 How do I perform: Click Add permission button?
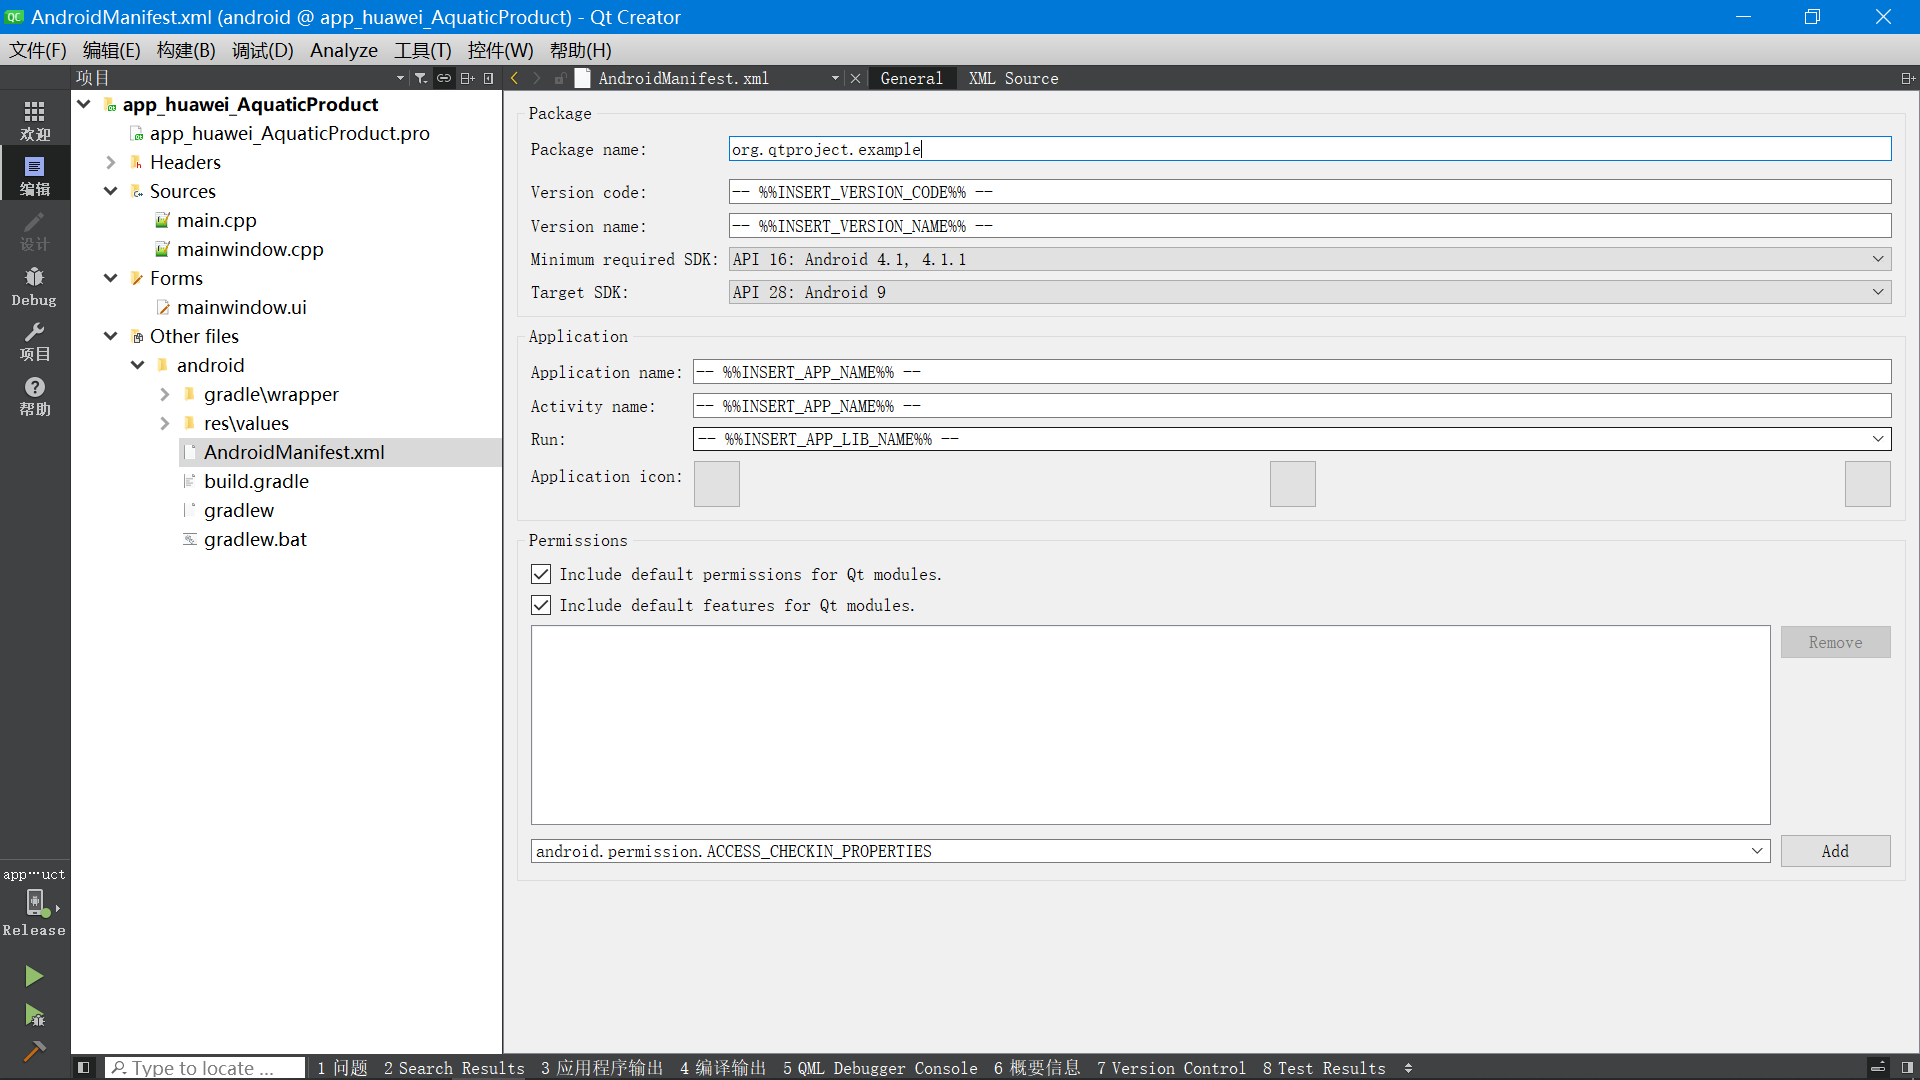[x=1836, y=851]
